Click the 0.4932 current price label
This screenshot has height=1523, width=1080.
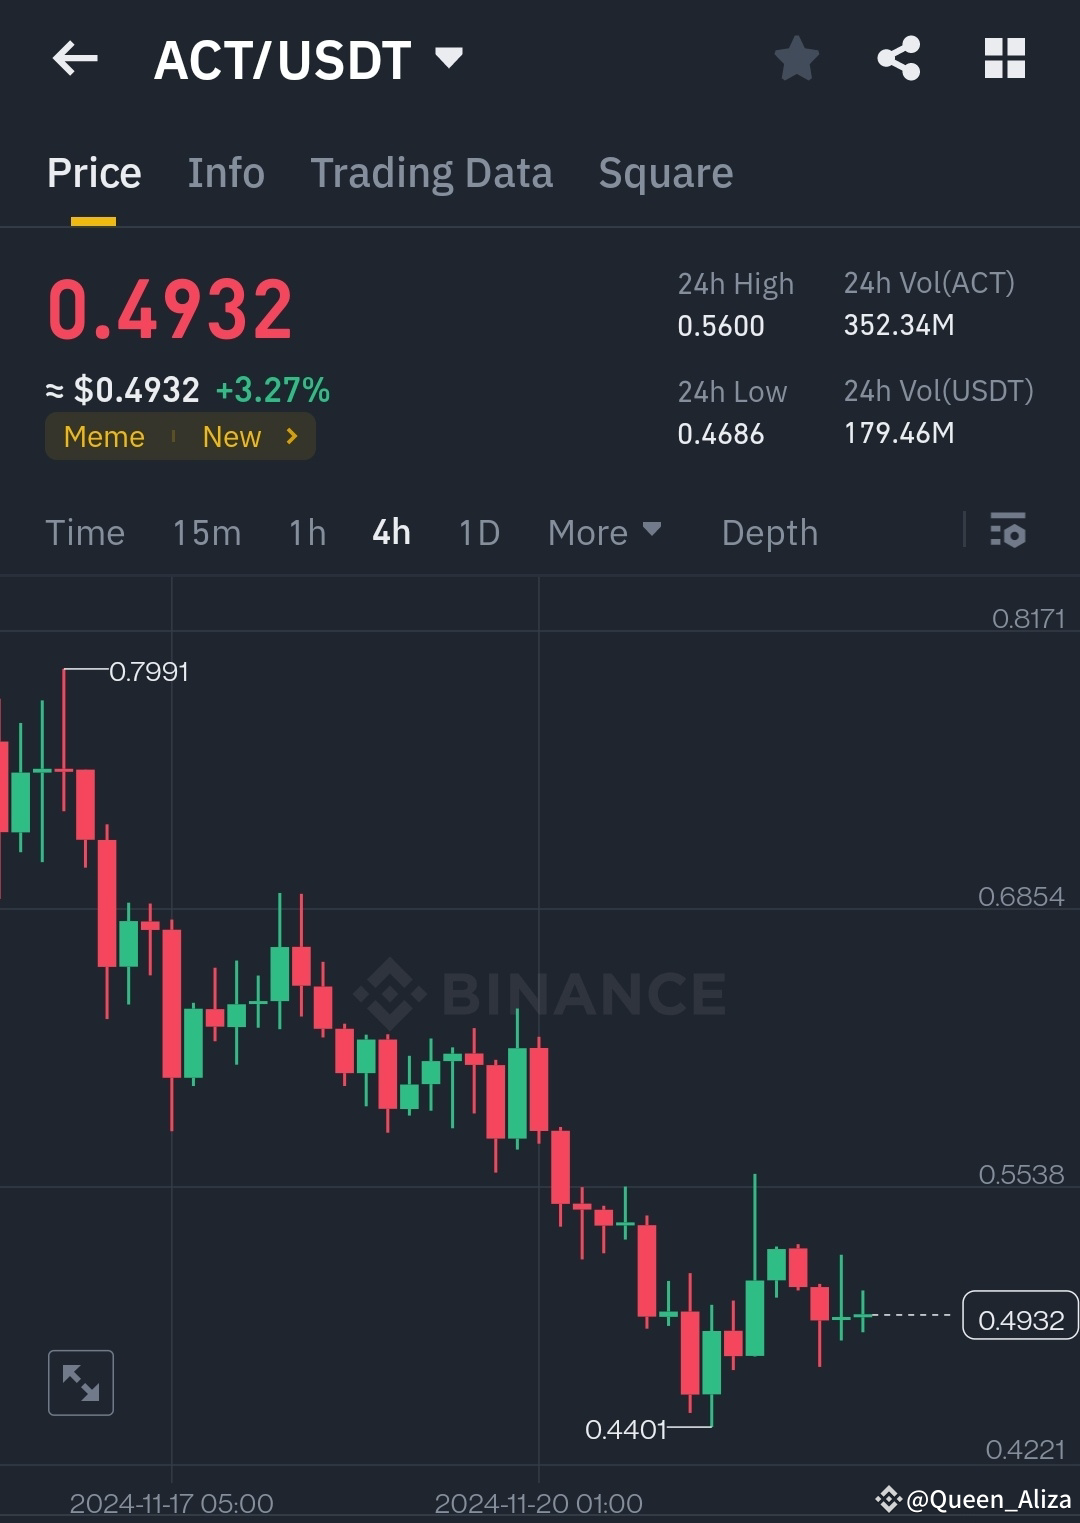[1019, 1317]
